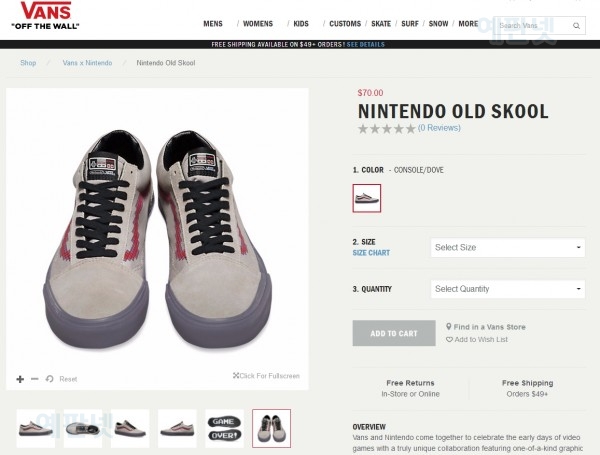Viewport: 600px width, 455px height.
Task: Select the fourth shoe profile thumbnail
Action: pos(177,428)
